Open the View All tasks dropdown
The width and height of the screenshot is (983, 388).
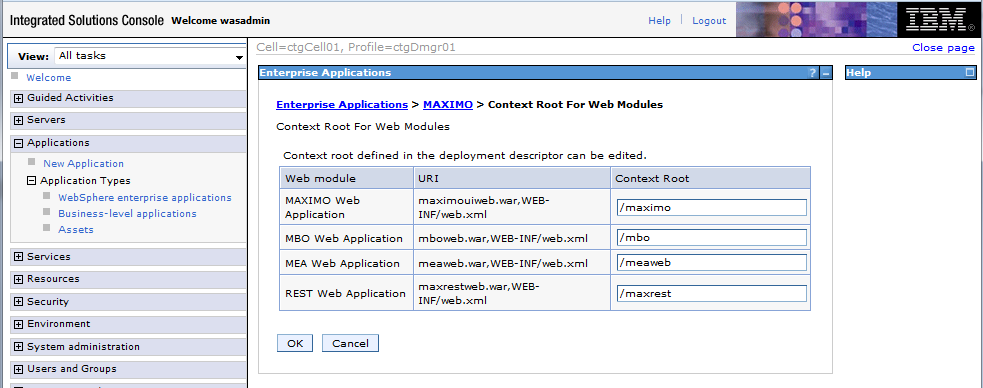(x=150, y=56)
